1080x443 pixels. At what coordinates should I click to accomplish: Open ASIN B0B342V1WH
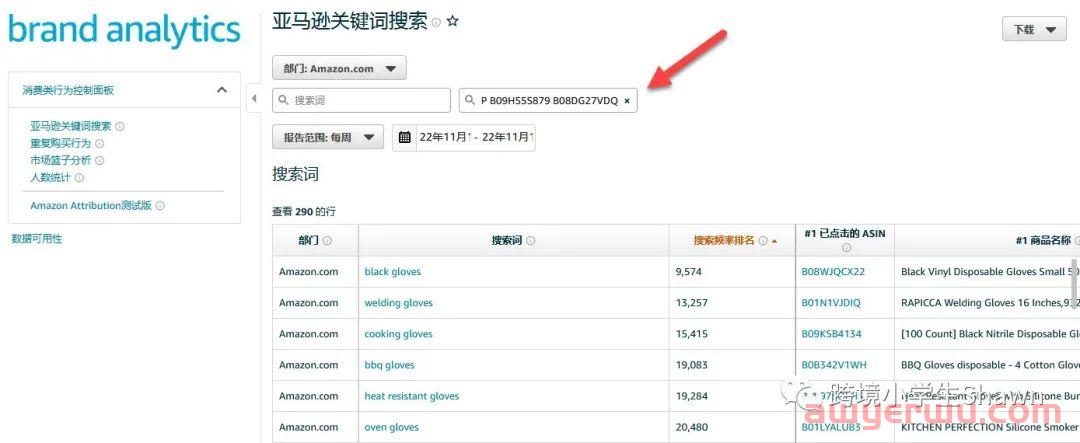pos(834,364)
